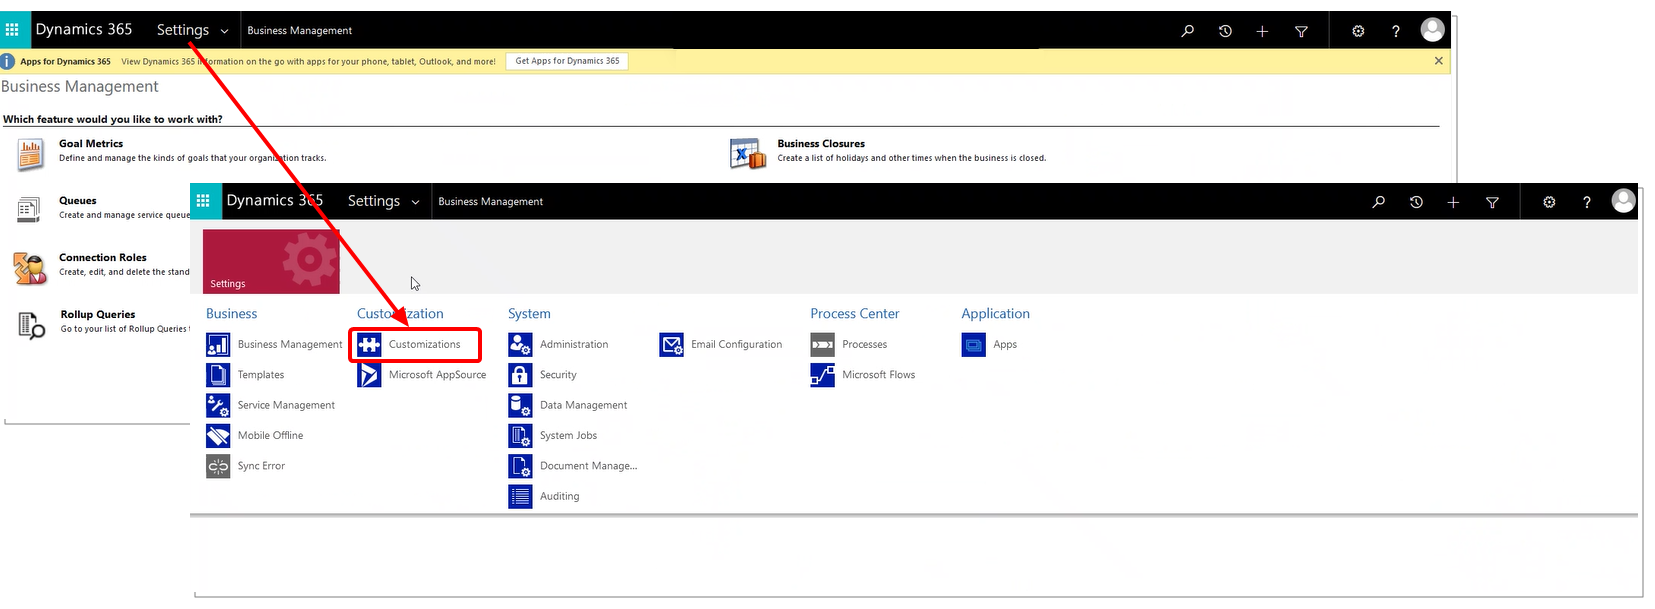This screenshot has width=1655, height=609.
Task: Open Customizations in the front Settings menu
Action: coord(415,345)
